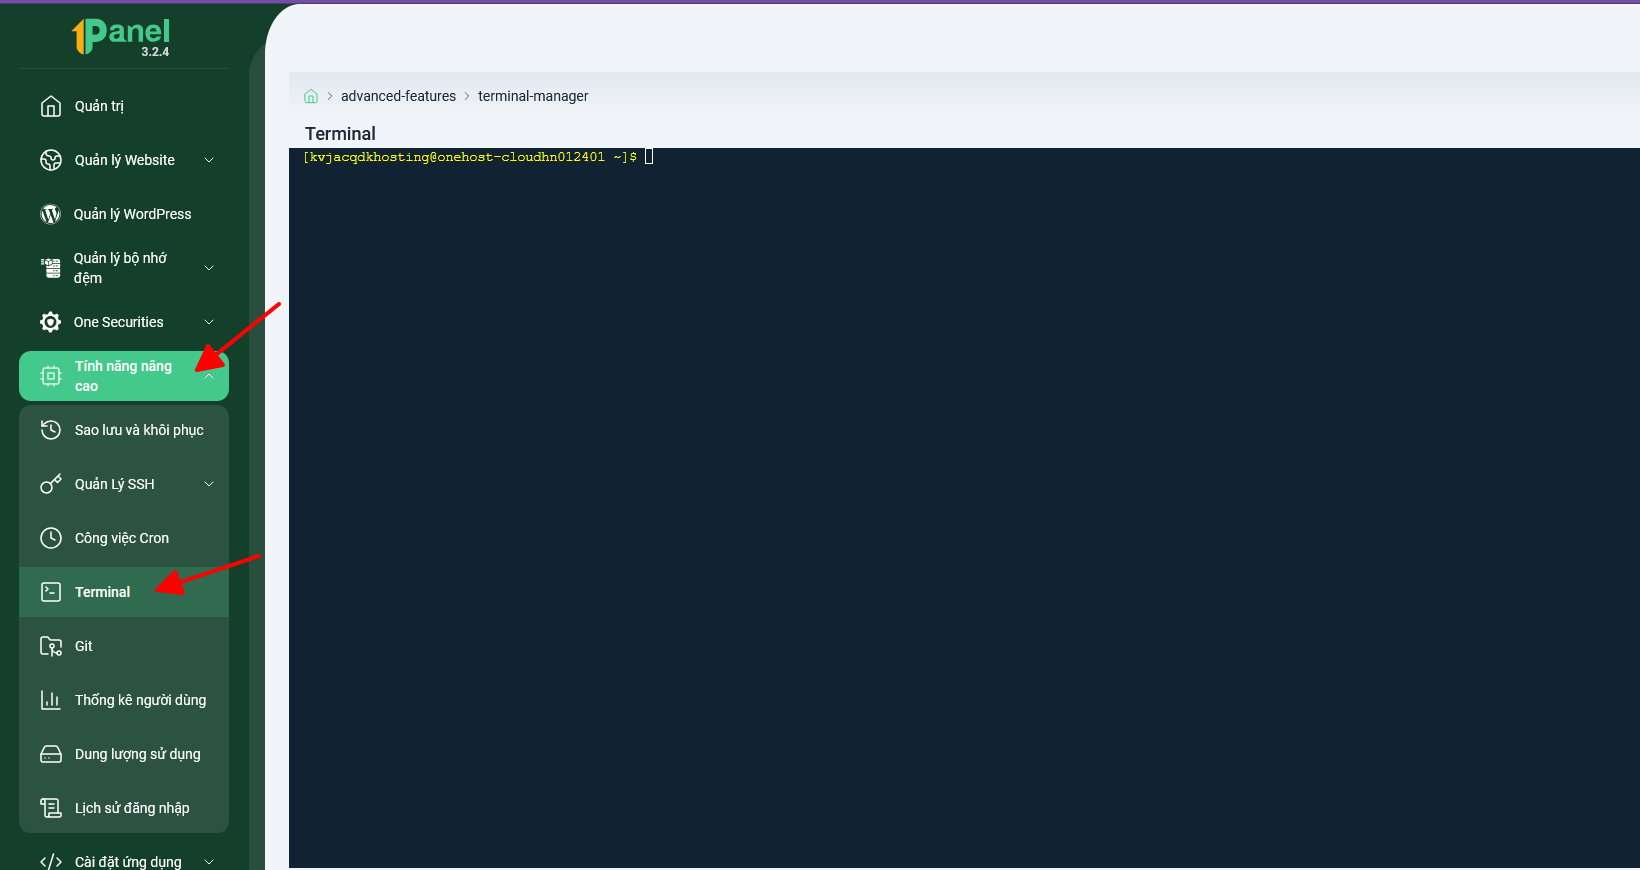
Task: Open the Quản trị menu item
Action: (x=124, y=106)
